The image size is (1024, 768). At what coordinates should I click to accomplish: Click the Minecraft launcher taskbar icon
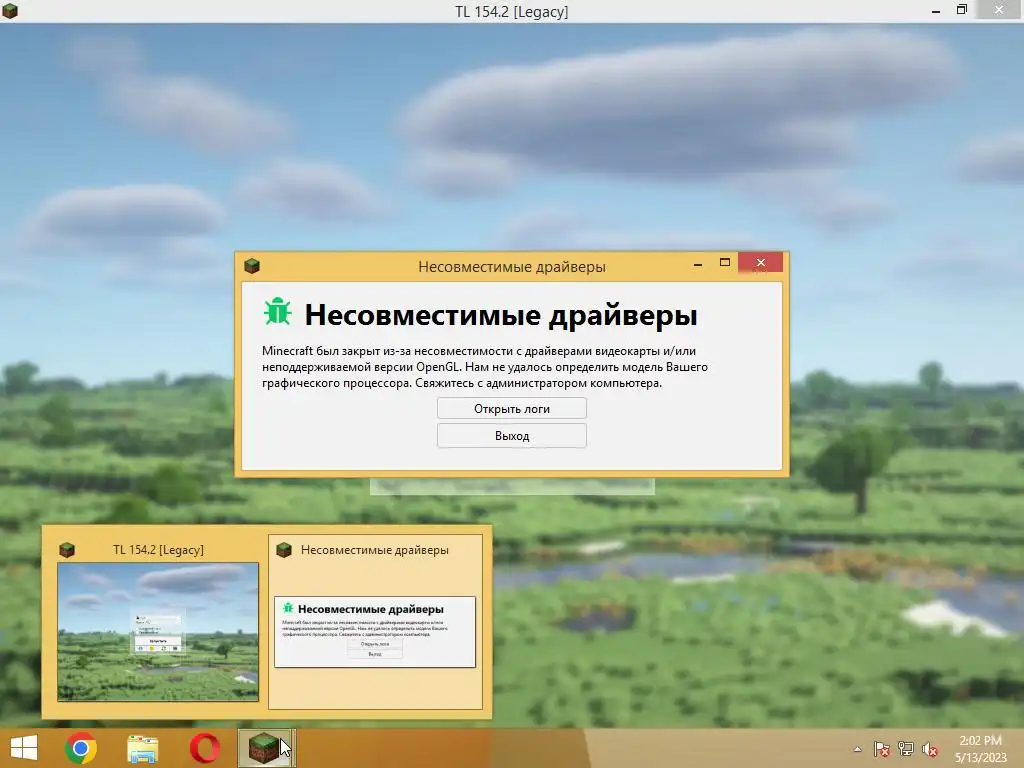coord(266,748)
